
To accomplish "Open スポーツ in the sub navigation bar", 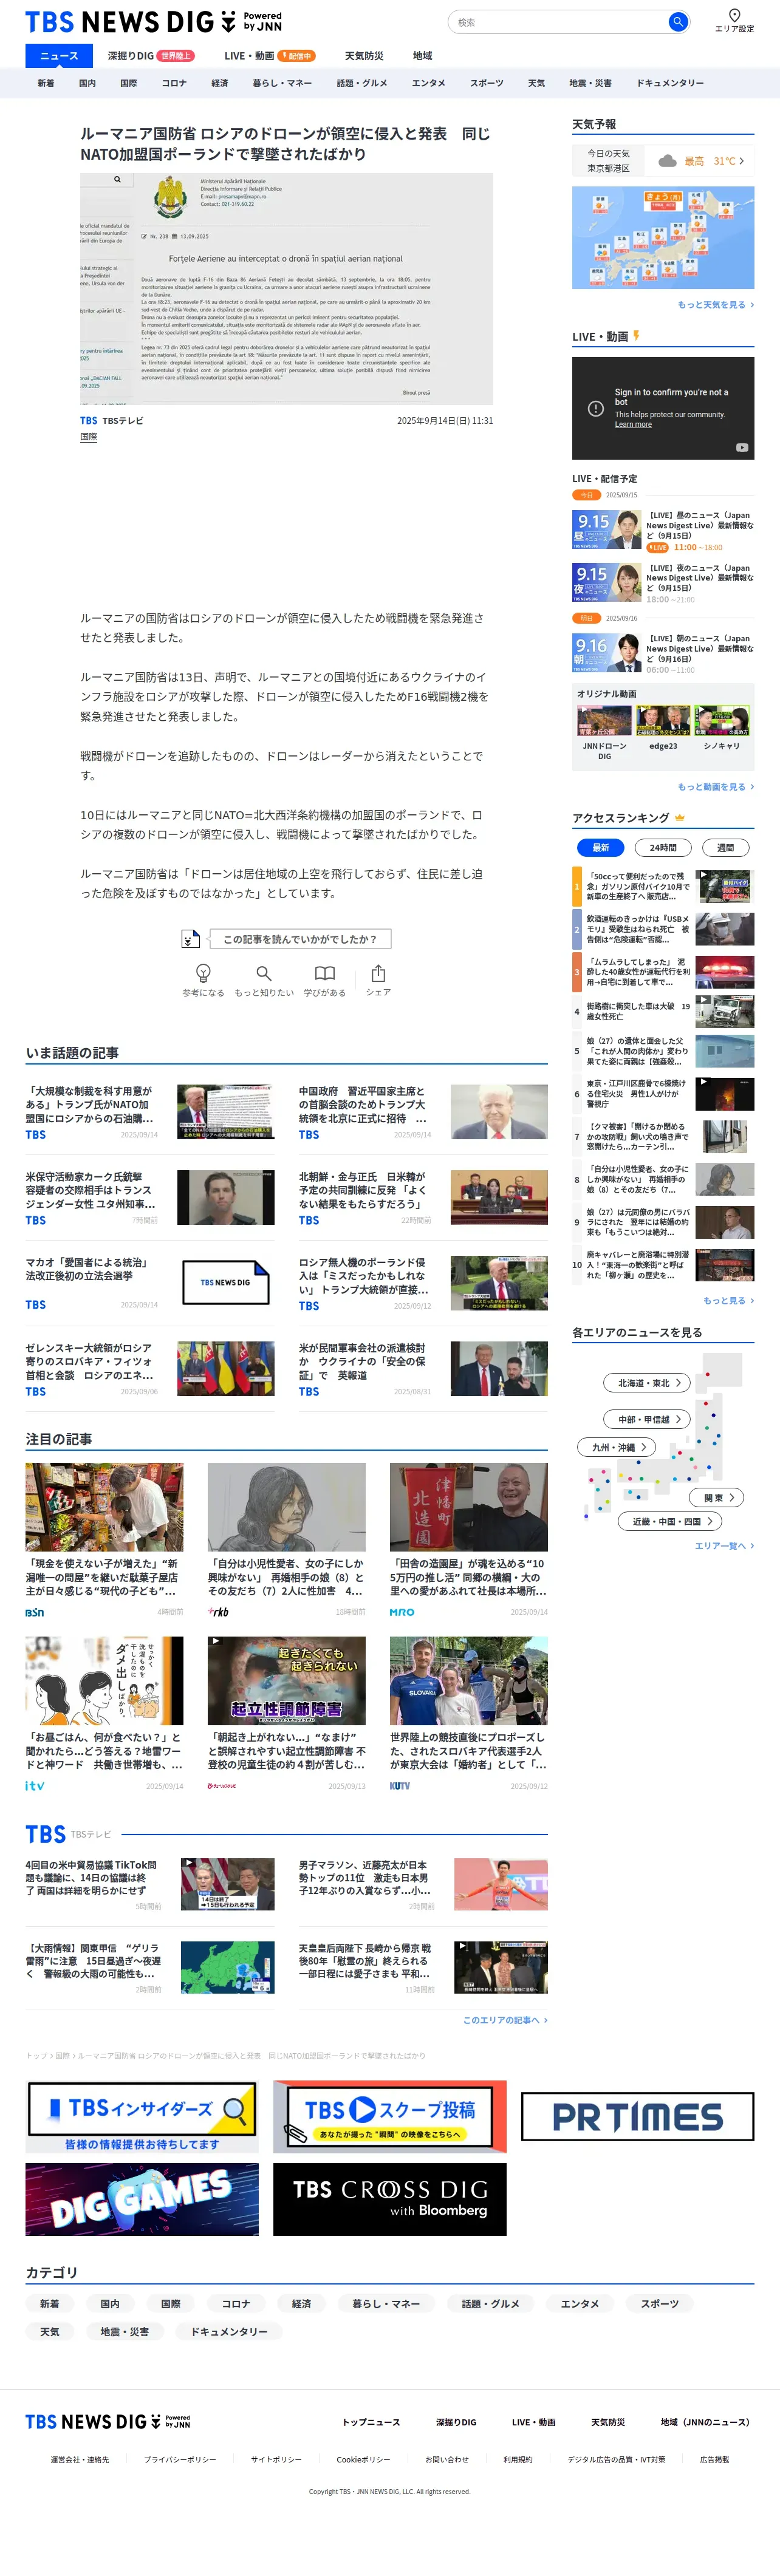I will pos(487,83).
